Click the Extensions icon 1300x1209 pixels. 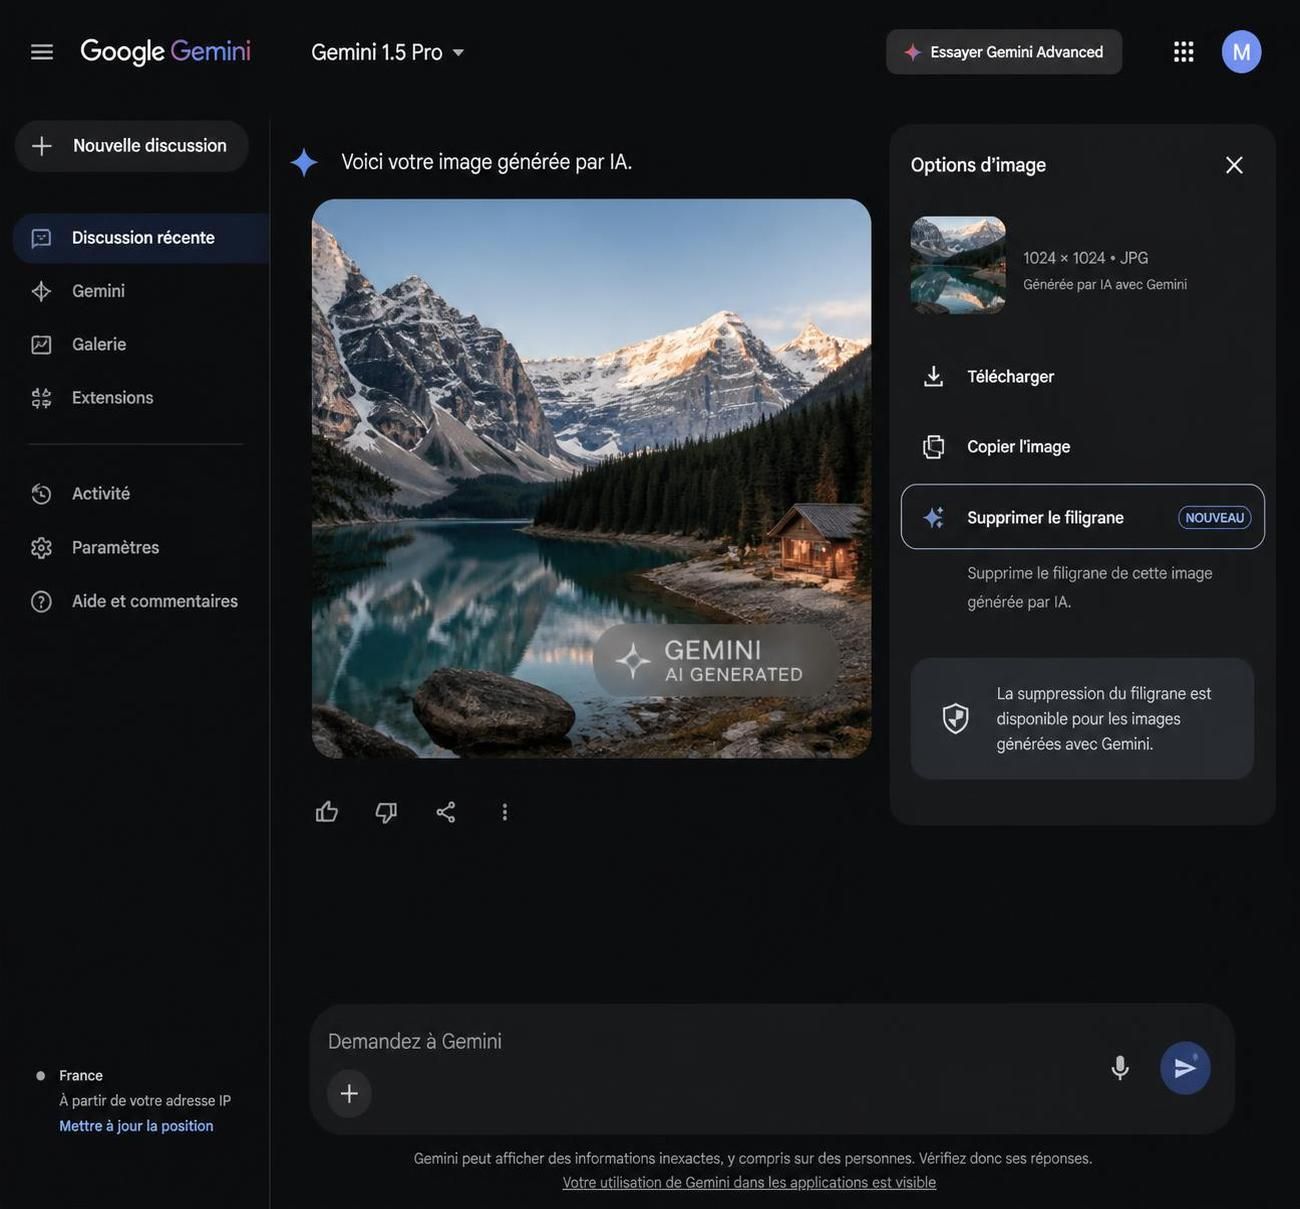(41, 398)
